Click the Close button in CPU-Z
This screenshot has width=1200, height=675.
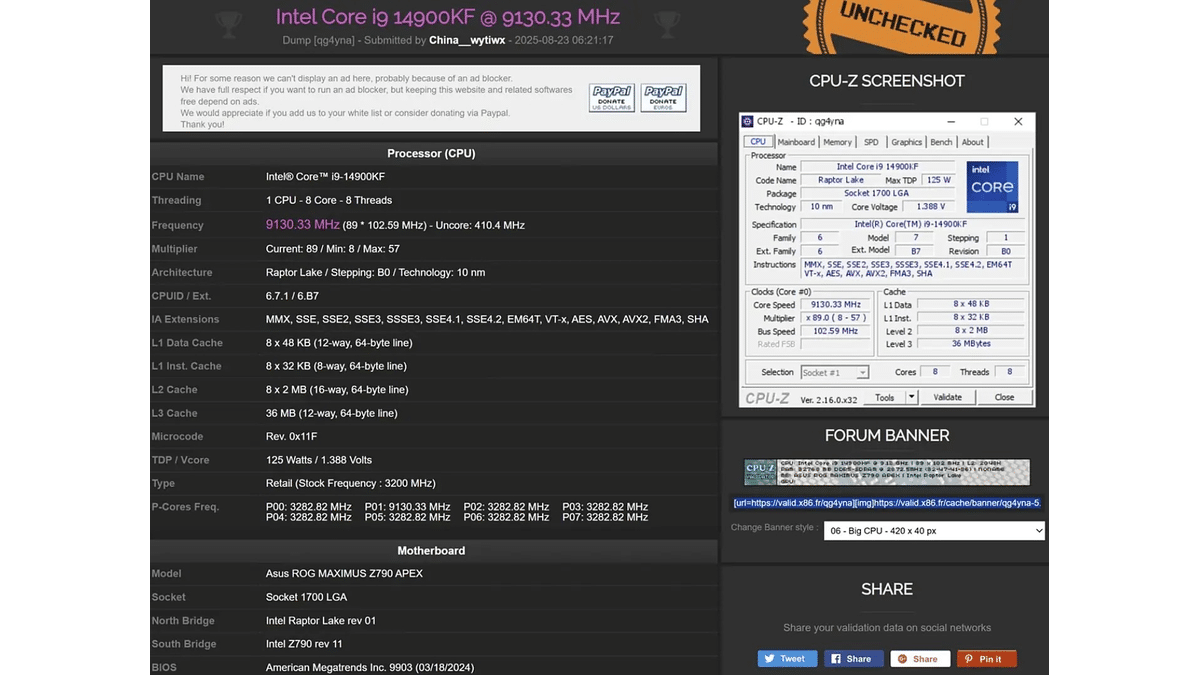point(1004,397)
